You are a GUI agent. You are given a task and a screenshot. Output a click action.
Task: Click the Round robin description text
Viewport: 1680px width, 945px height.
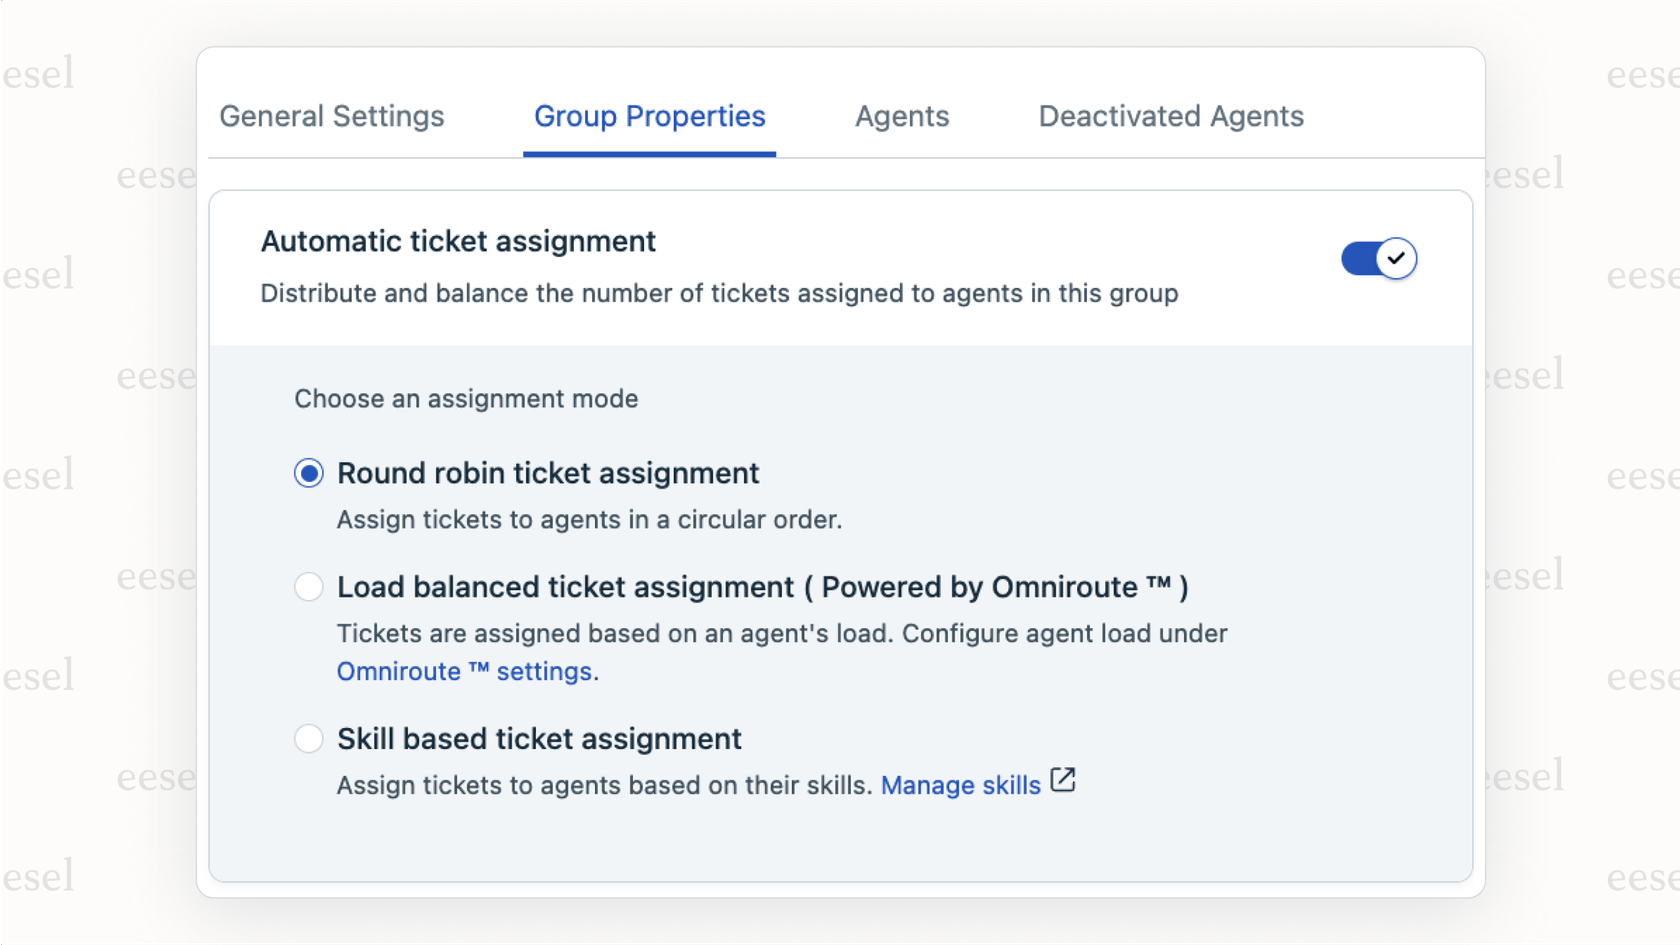[x=589, y=519]
